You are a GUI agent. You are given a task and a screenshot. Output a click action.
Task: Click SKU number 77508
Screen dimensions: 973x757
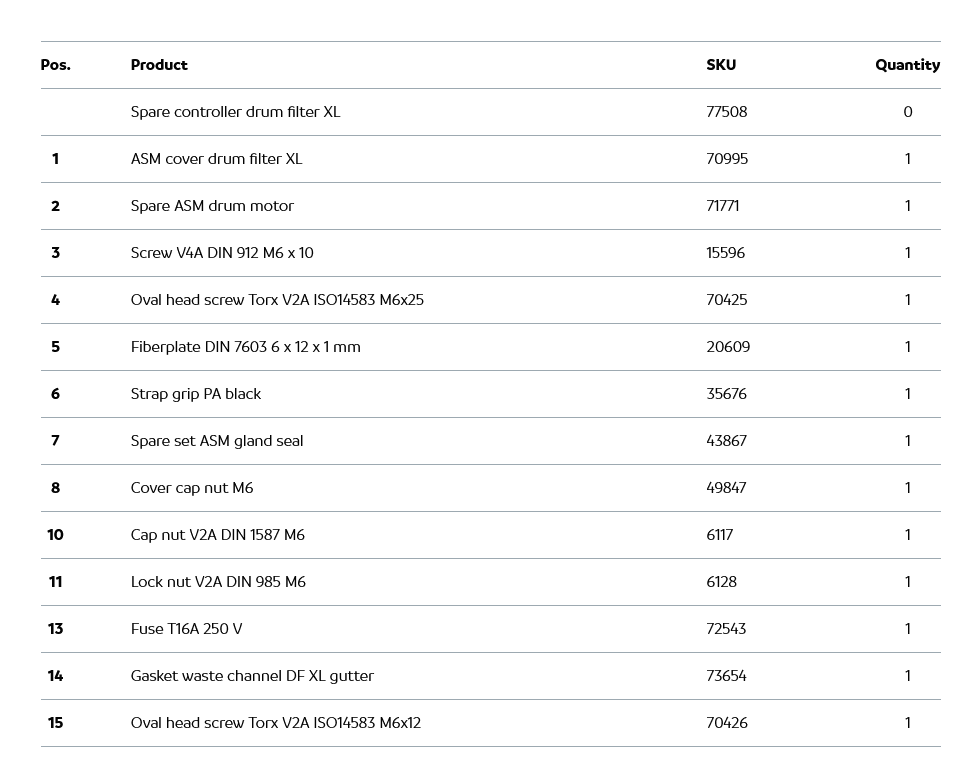coord(726,112)
